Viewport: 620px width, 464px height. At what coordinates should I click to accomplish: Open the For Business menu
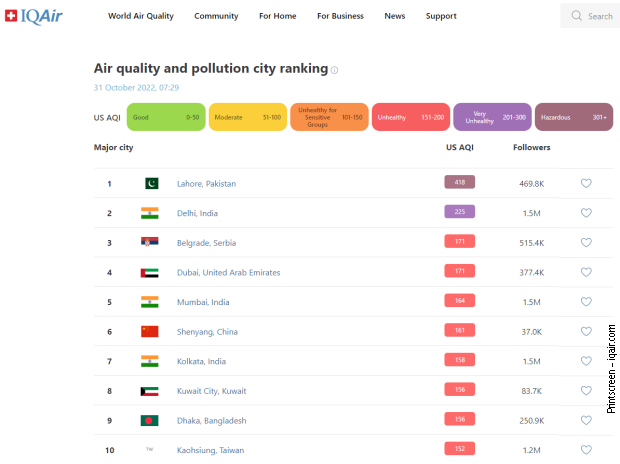tap(340, 16)
